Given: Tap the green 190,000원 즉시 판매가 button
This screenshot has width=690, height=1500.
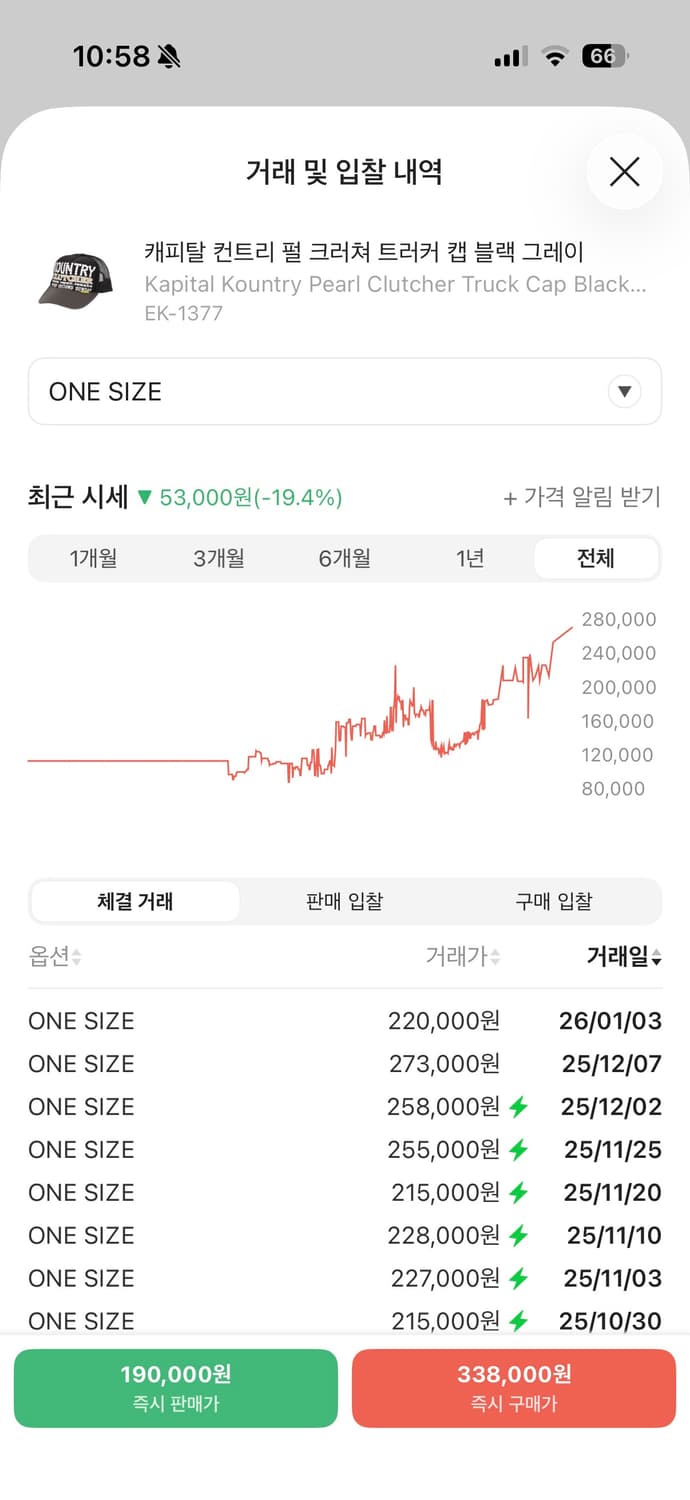Looking at the screenshot, I should [x=176, y=1388].
